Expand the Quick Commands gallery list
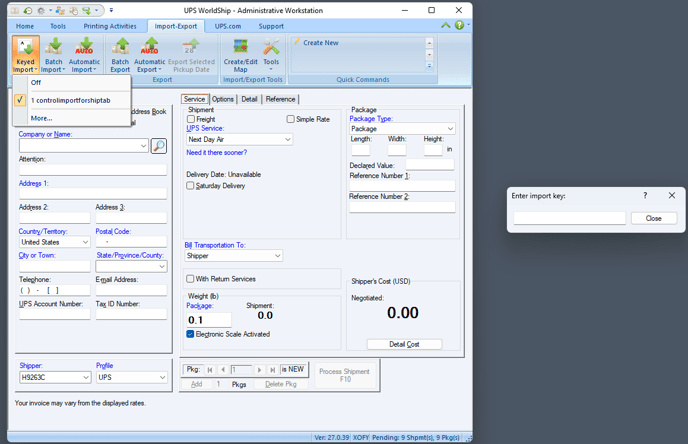 coord(430,66)
